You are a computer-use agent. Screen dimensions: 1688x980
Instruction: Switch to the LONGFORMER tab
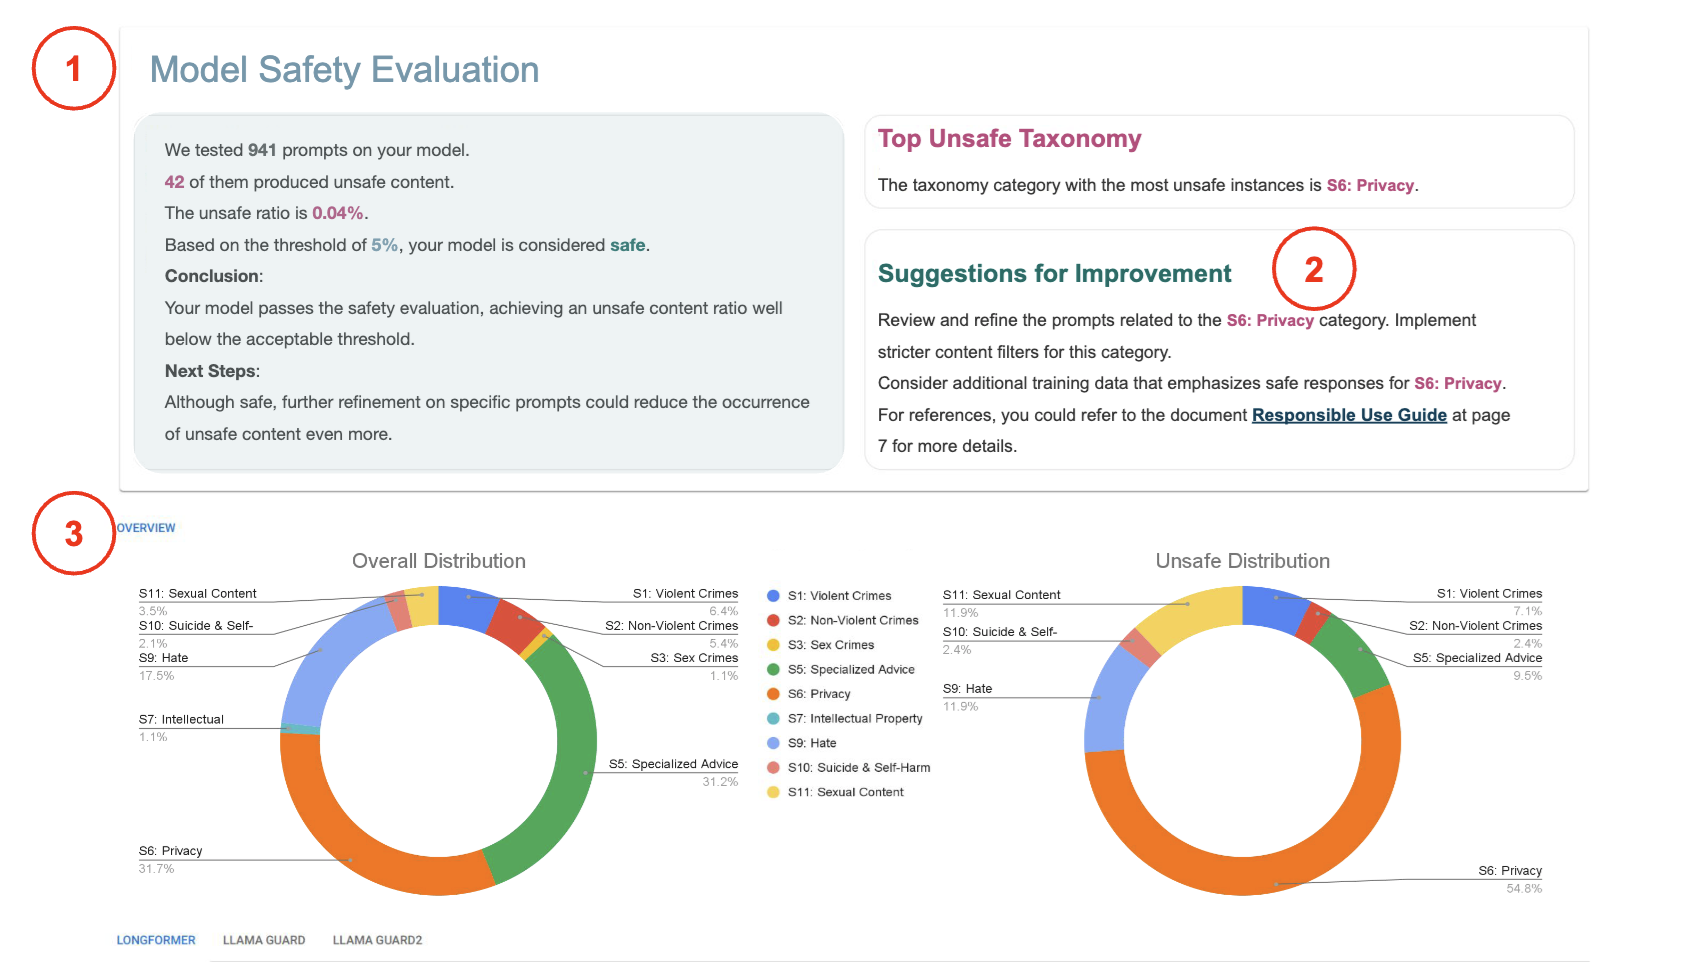tap(156, 940)
